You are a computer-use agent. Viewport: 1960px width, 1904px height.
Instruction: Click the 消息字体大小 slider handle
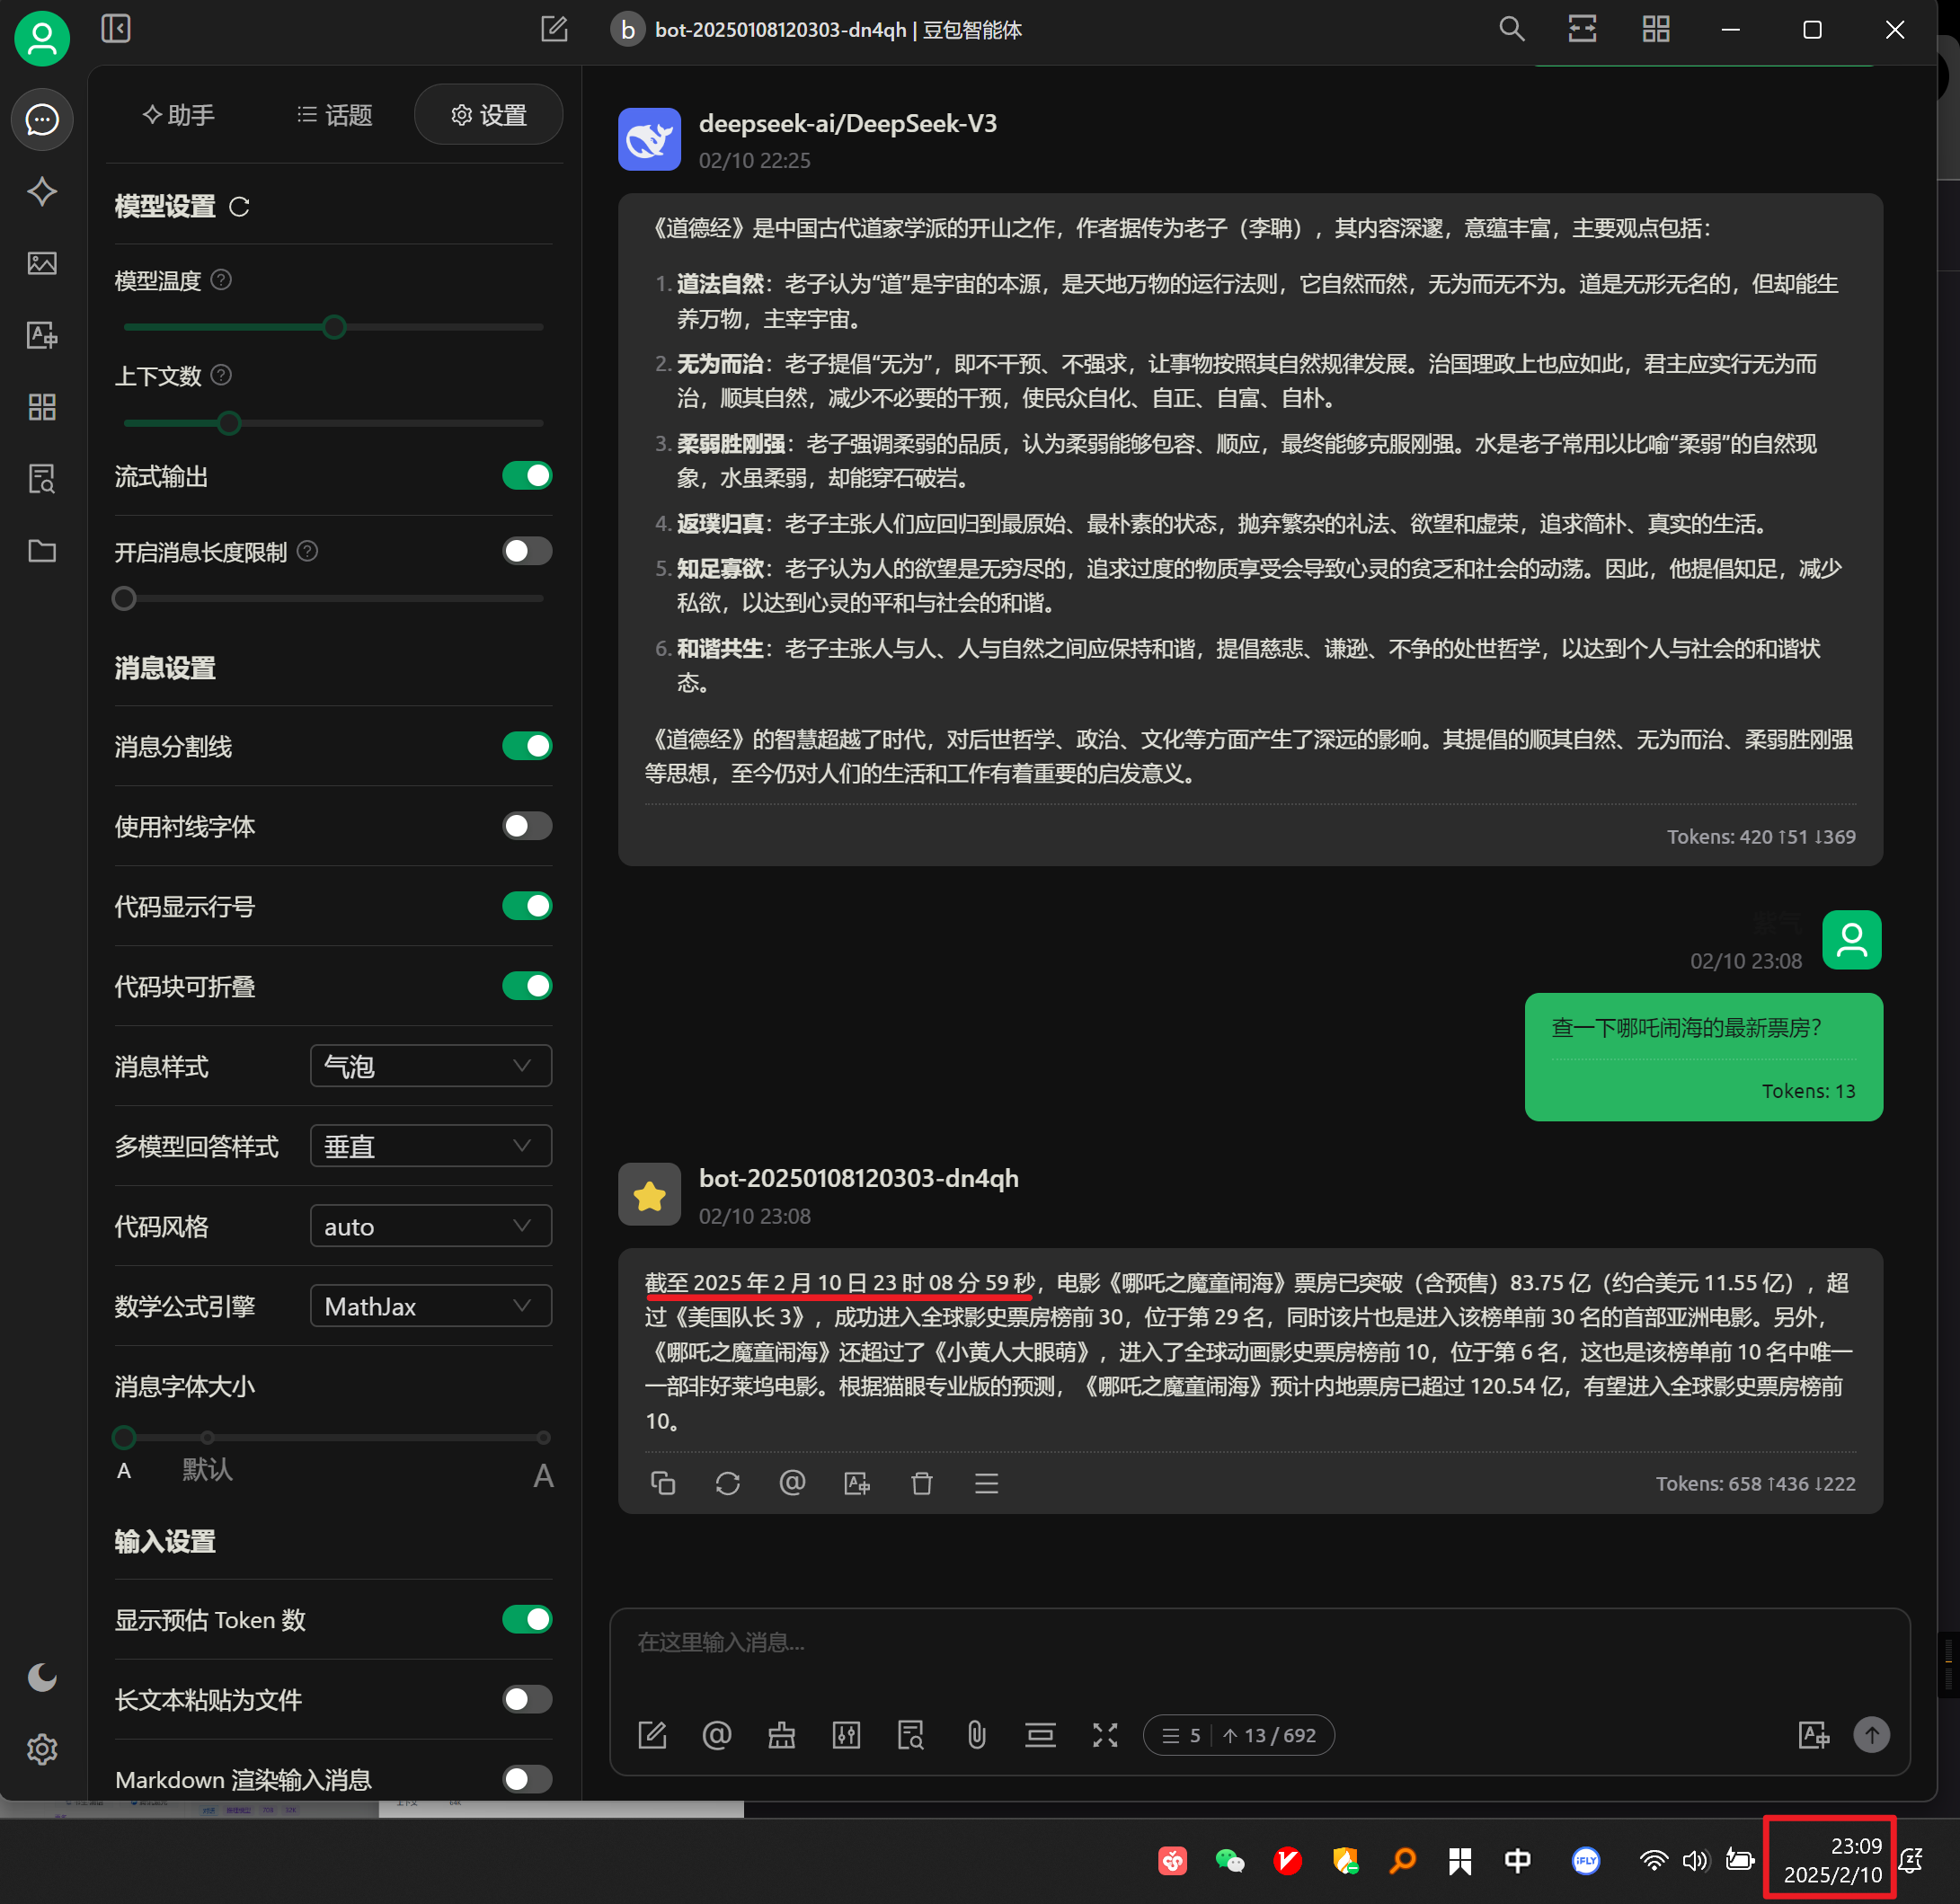pyautogui.click(x=124, y=1438)
